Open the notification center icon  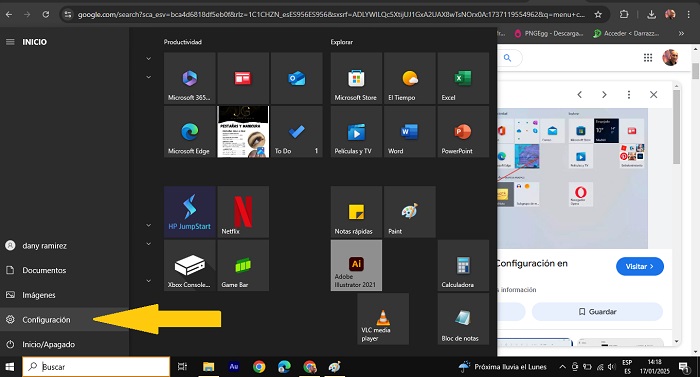click(x=684, y=367)
